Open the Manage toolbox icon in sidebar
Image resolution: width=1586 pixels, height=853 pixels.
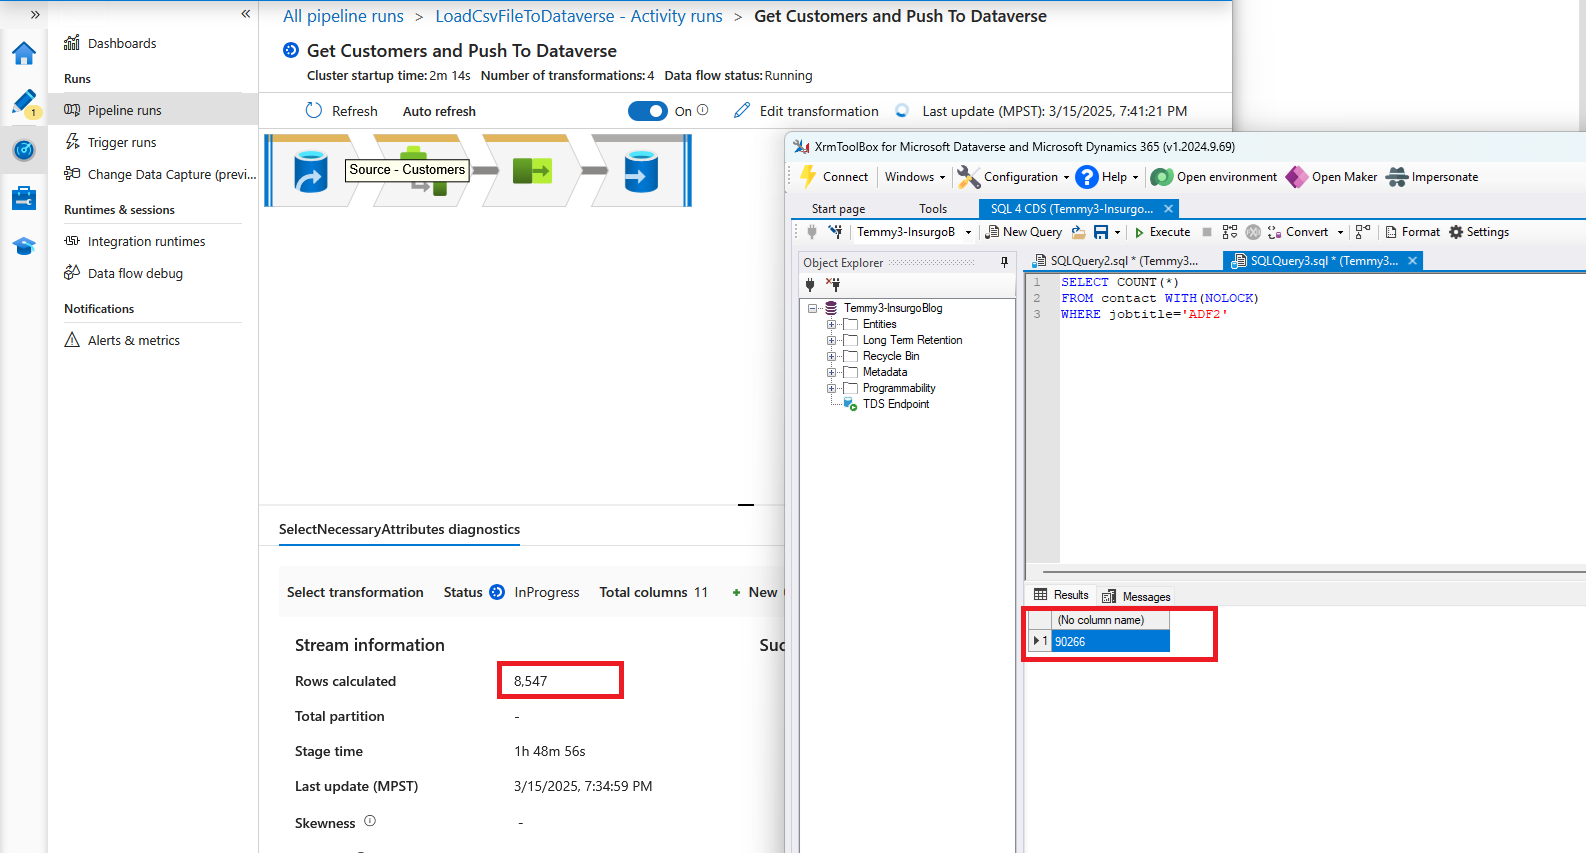[x=24, y=198]
